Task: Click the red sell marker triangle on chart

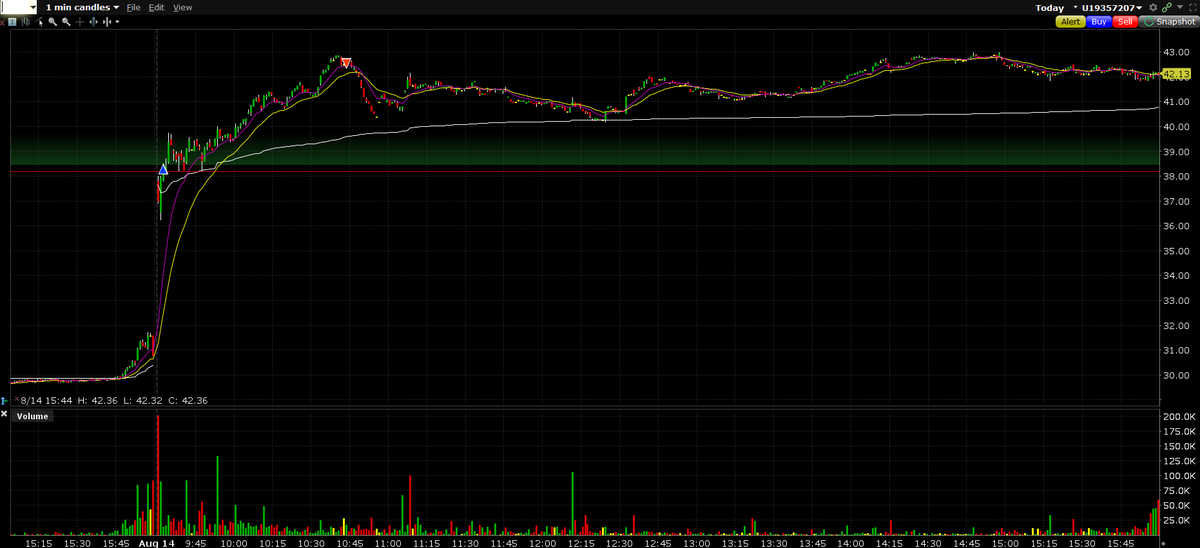Action: (345, 63)
